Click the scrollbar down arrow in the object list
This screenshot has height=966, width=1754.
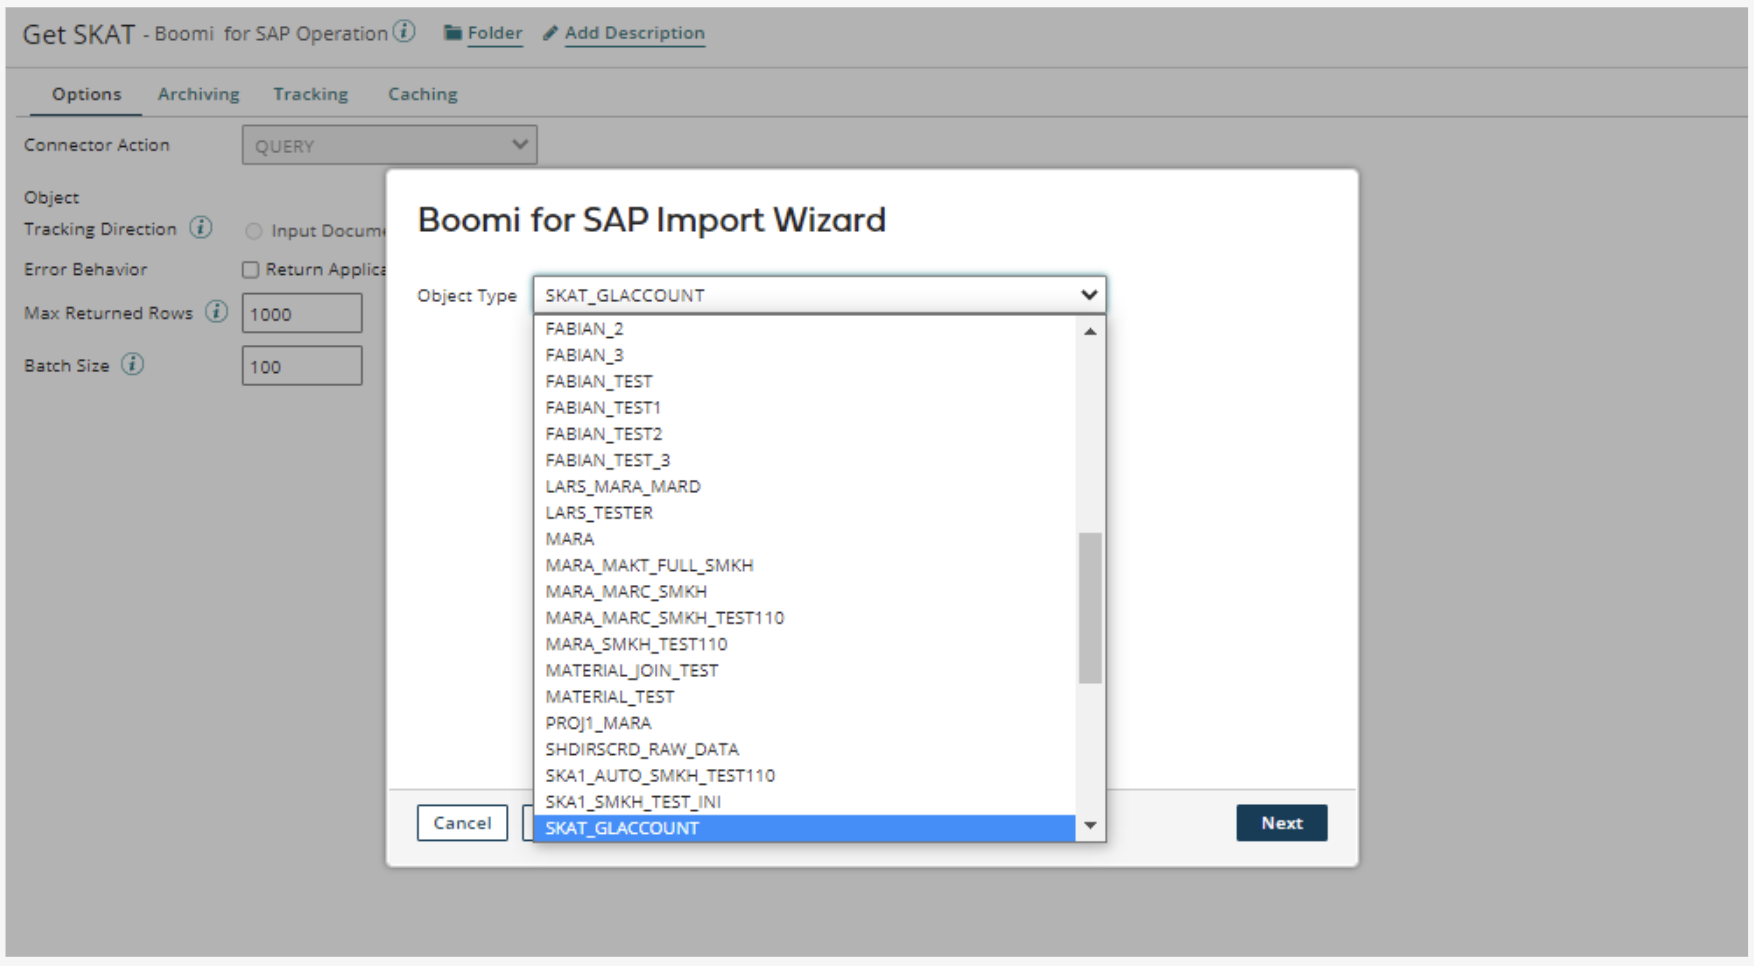point(1089,826)
